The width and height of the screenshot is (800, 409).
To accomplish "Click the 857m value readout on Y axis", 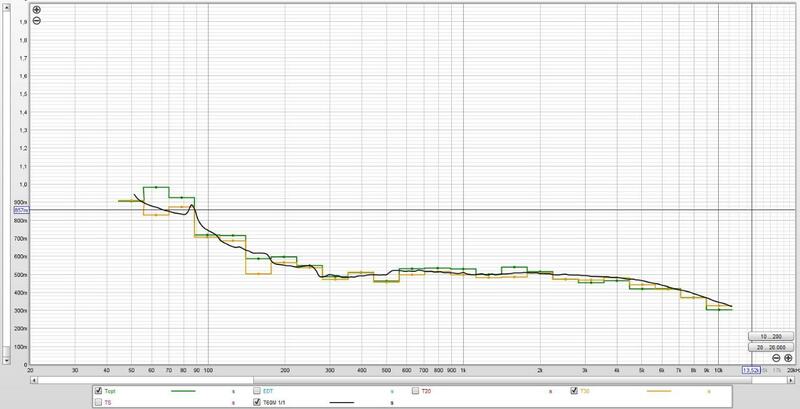I will [x=19, y=210].
